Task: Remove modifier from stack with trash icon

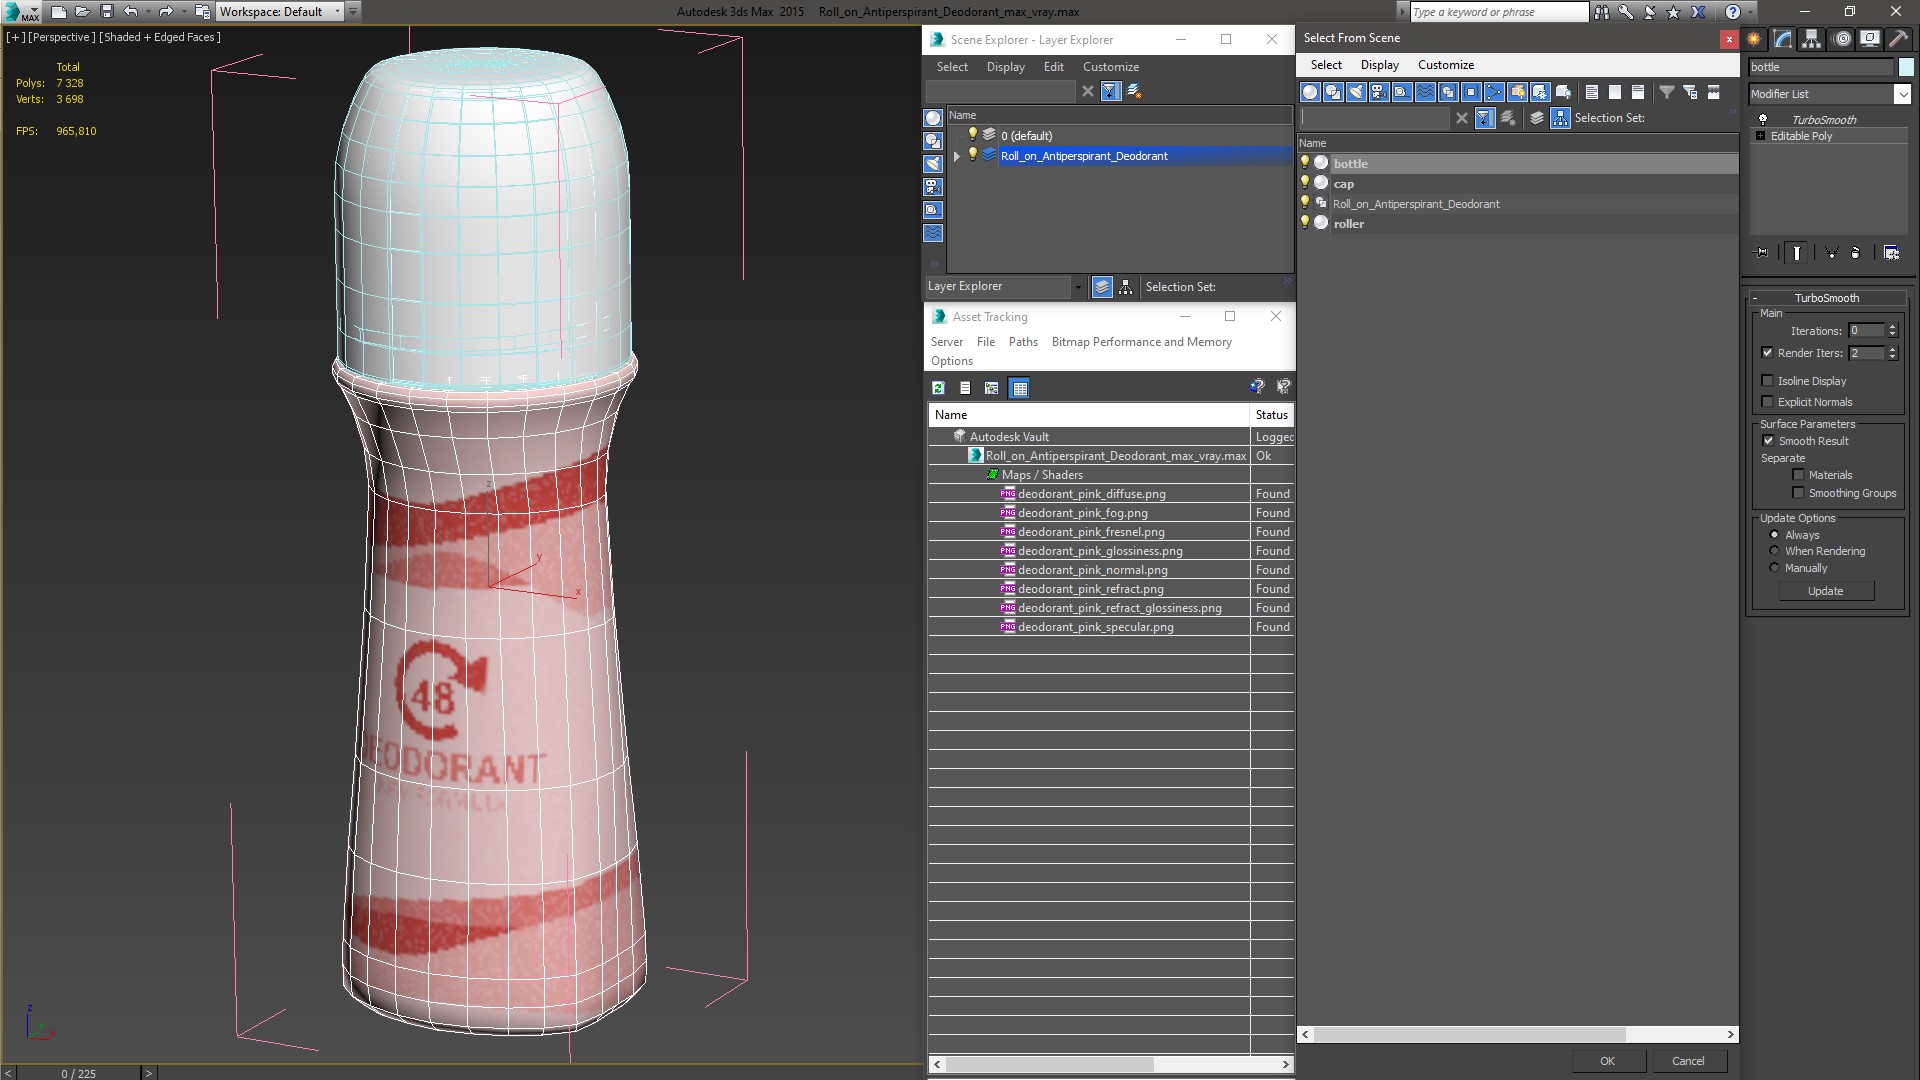Action: (1856, 253)
